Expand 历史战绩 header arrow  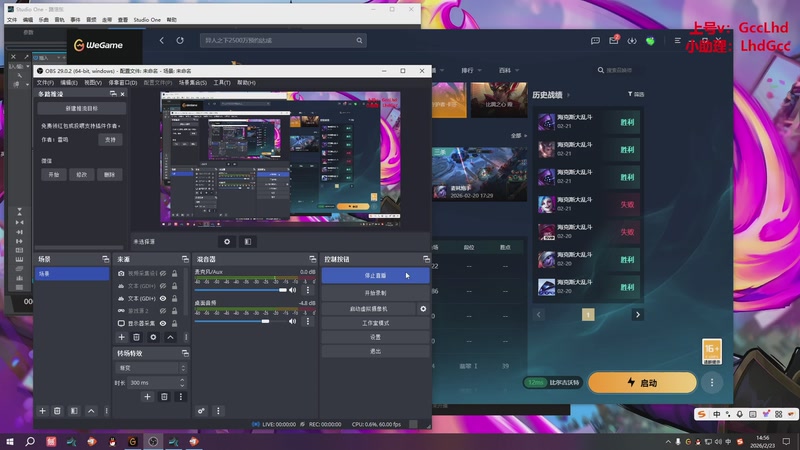568,95
